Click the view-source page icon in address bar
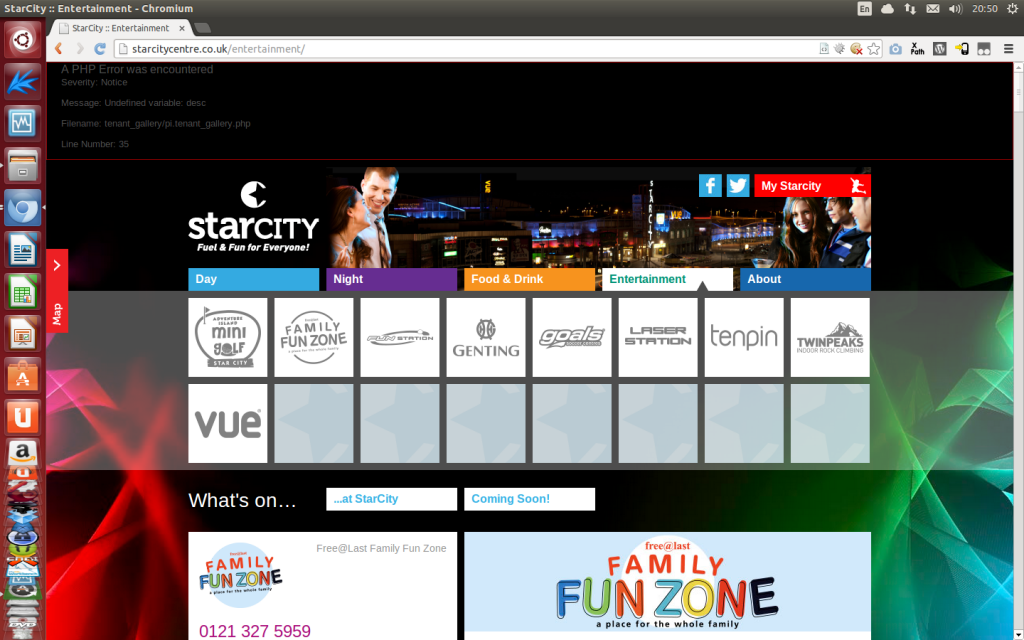 824,49
